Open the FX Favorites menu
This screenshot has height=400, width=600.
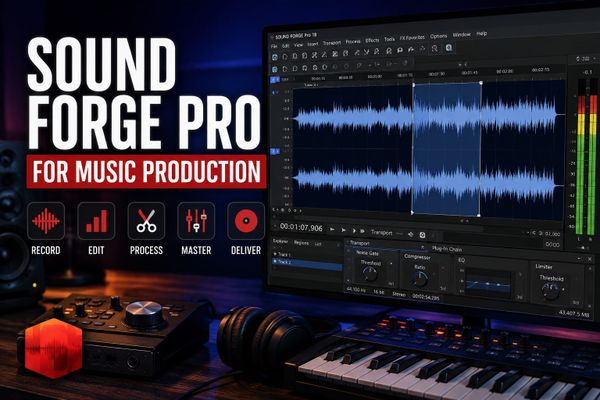click(412, 38)
